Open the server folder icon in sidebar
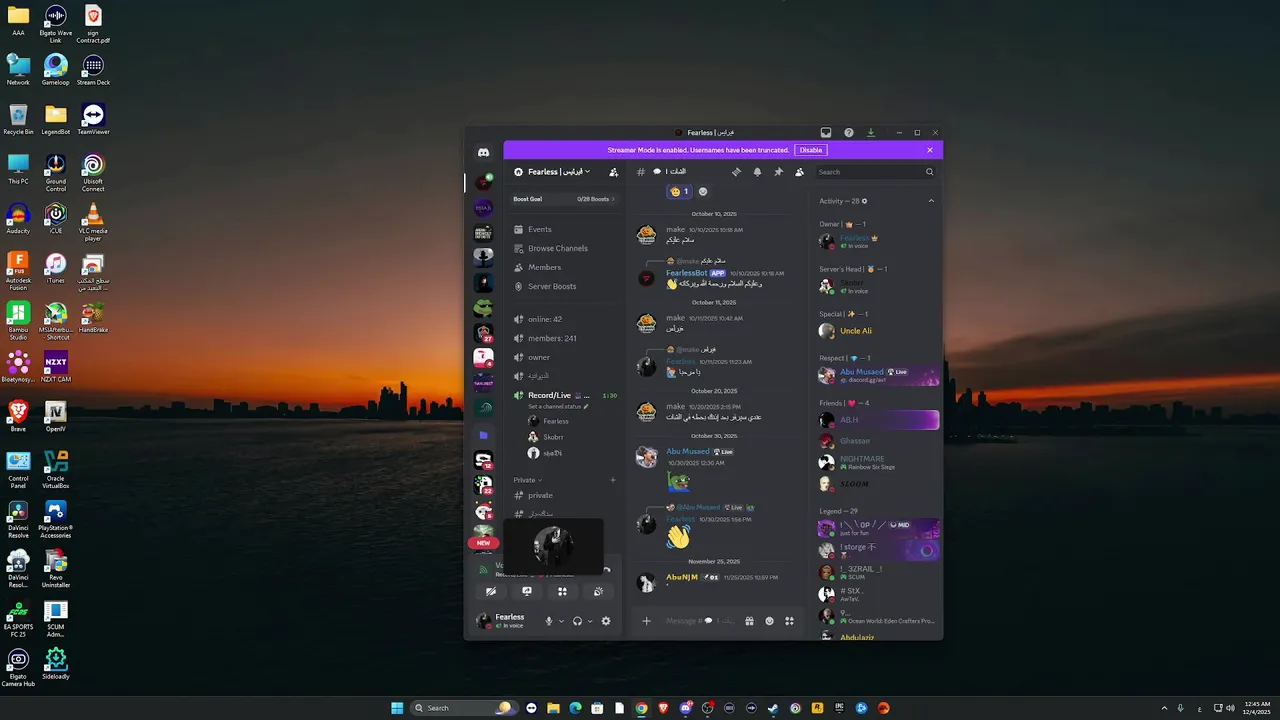 tap(483, 435)
